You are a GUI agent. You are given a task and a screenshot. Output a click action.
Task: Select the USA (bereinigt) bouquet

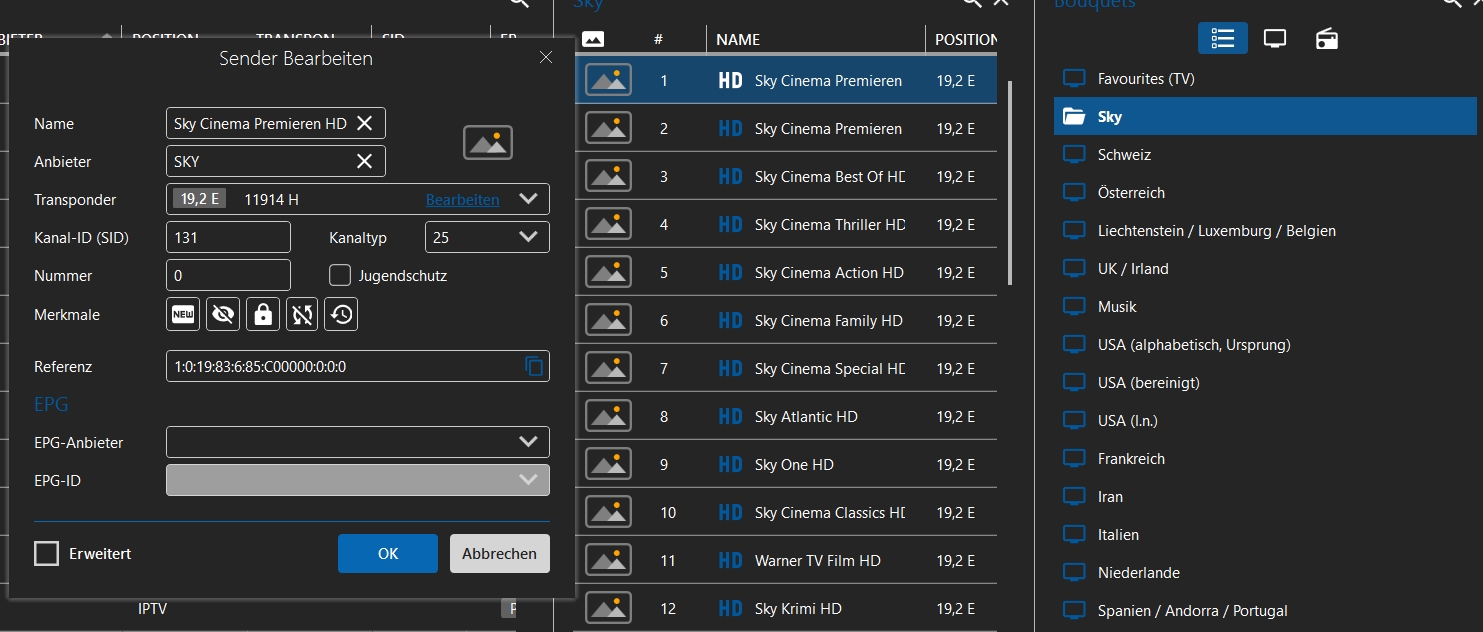(1265, 383)
